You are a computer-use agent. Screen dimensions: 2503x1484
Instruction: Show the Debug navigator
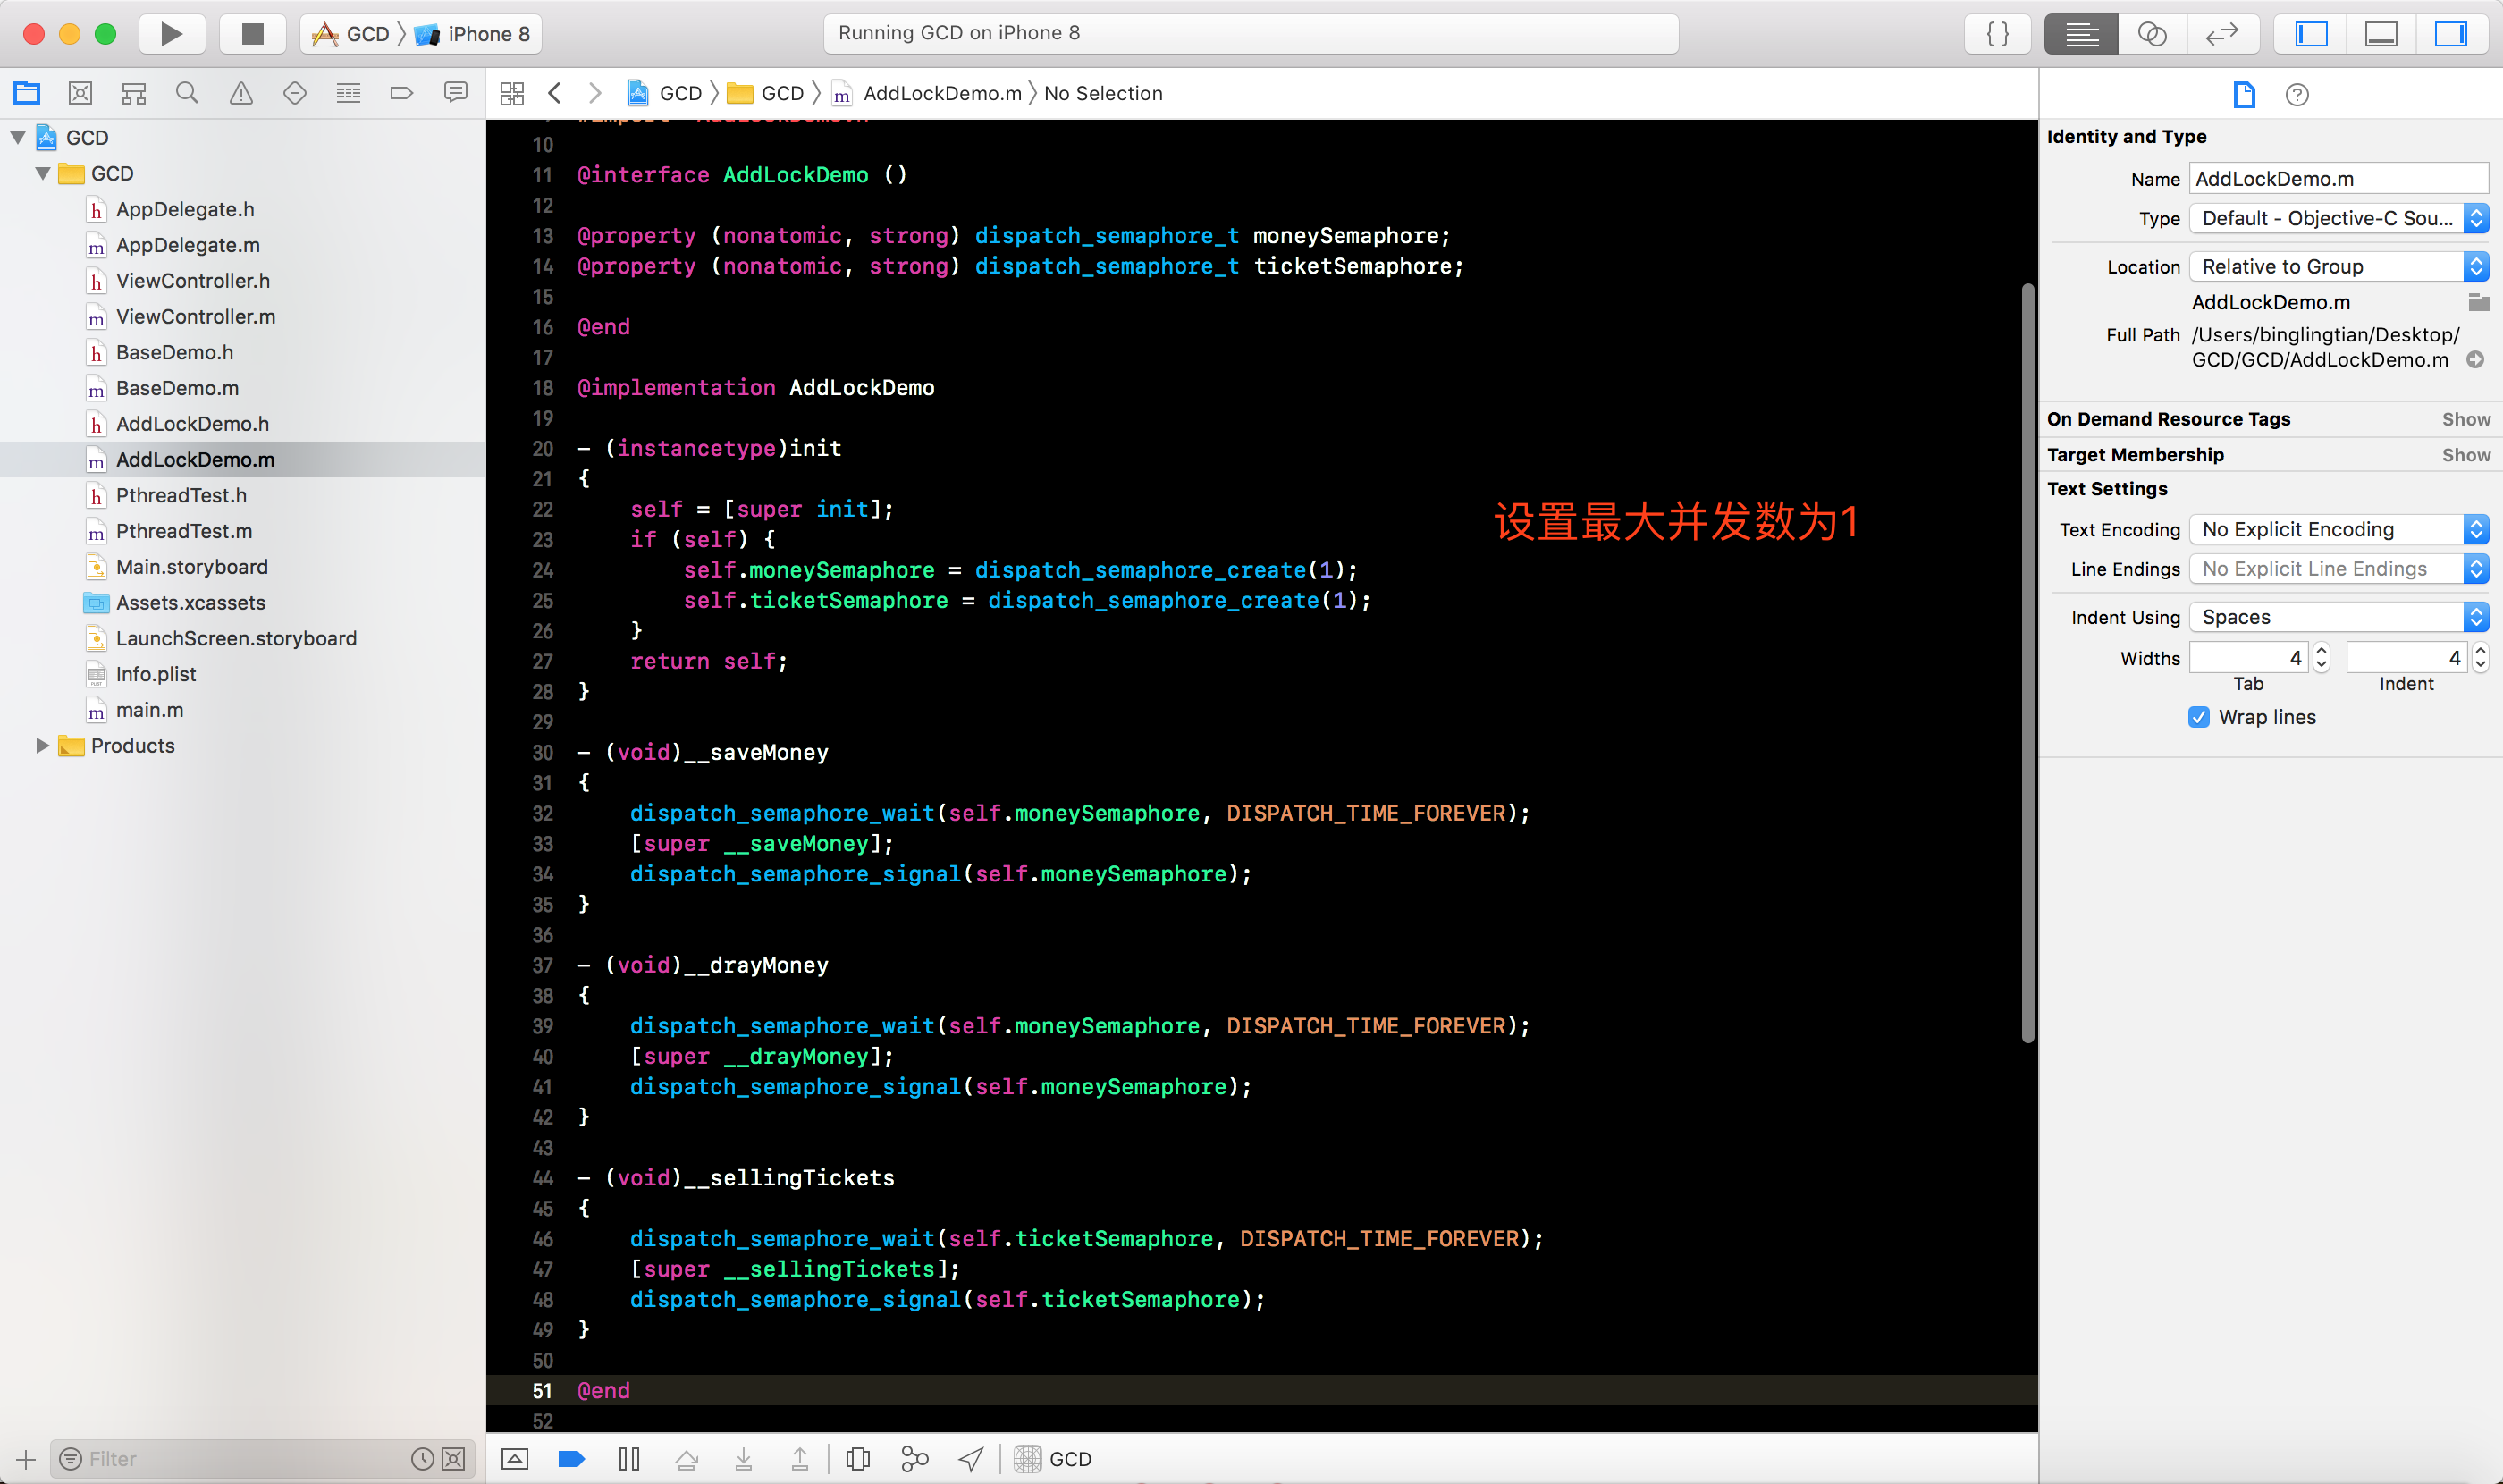(x=348, y=93)
